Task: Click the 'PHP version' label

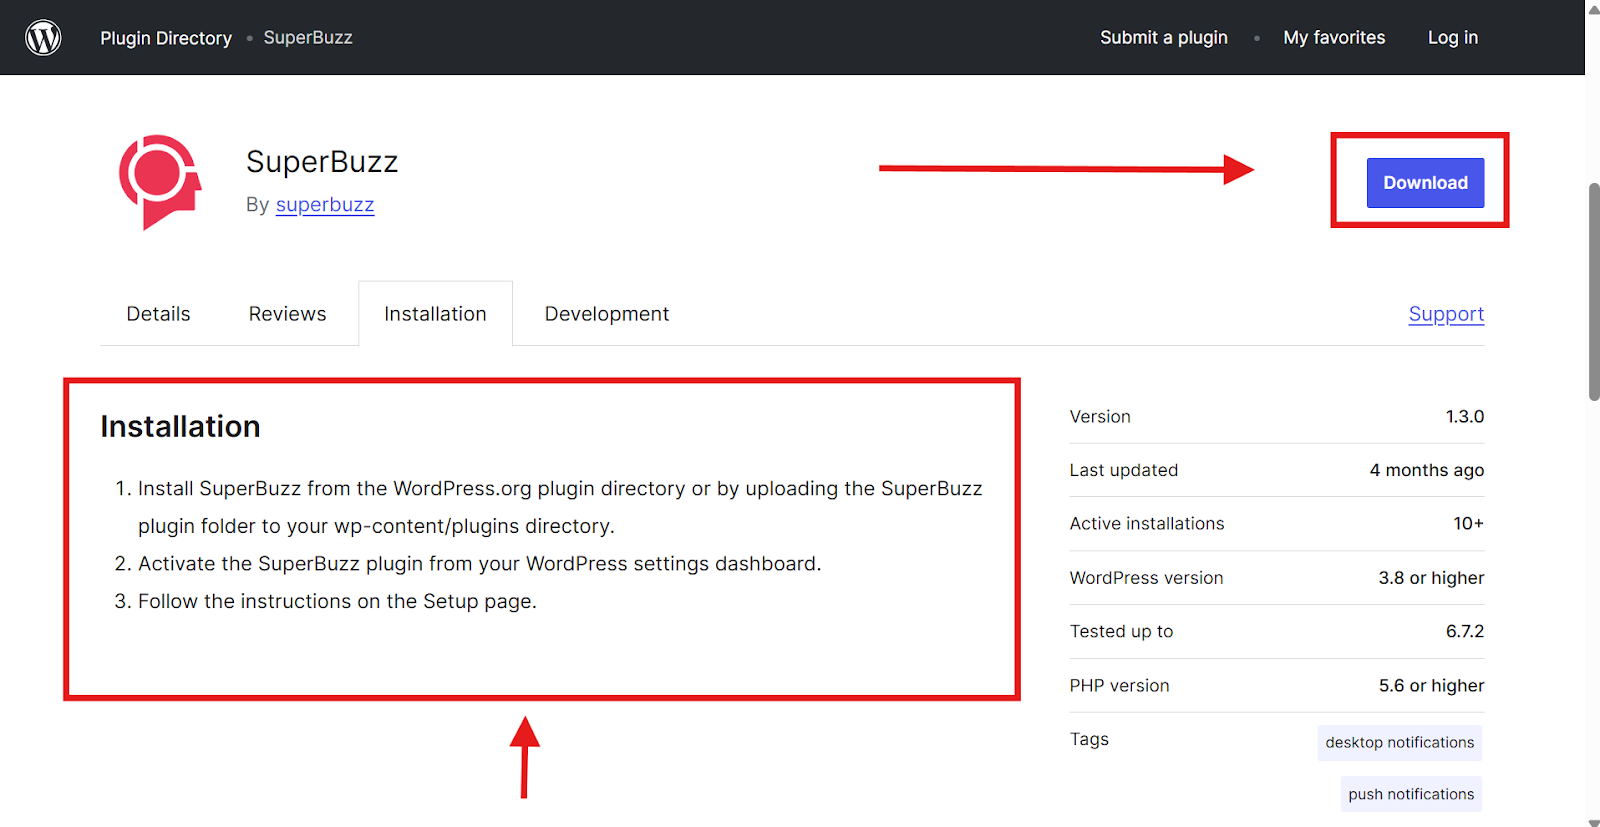Action: [1119, 686]
